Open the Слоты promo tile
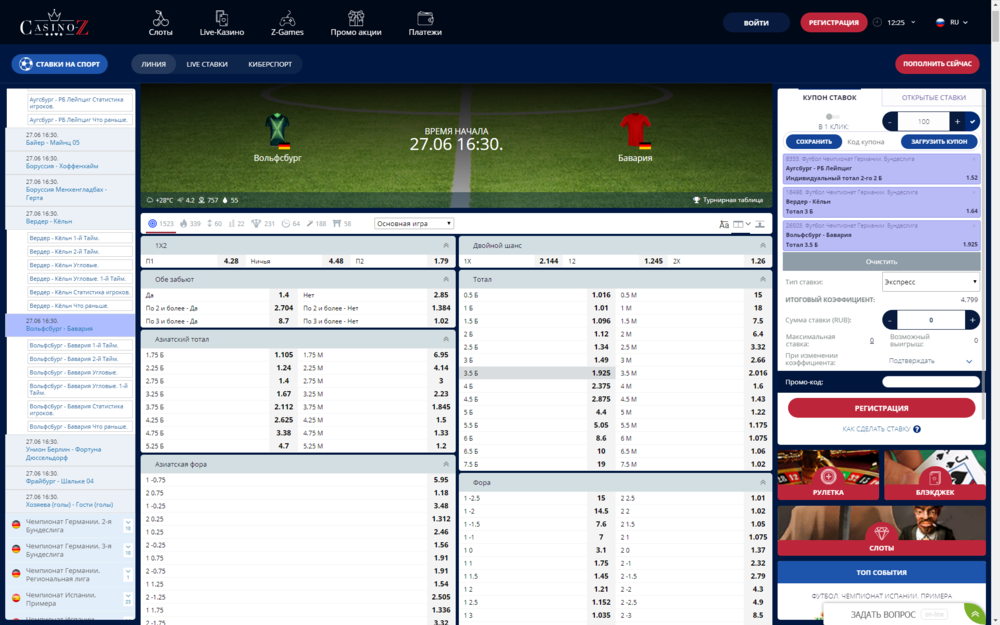Image resolution: width=1000 pixels, height=625 pixels. (x=881, y=531)
